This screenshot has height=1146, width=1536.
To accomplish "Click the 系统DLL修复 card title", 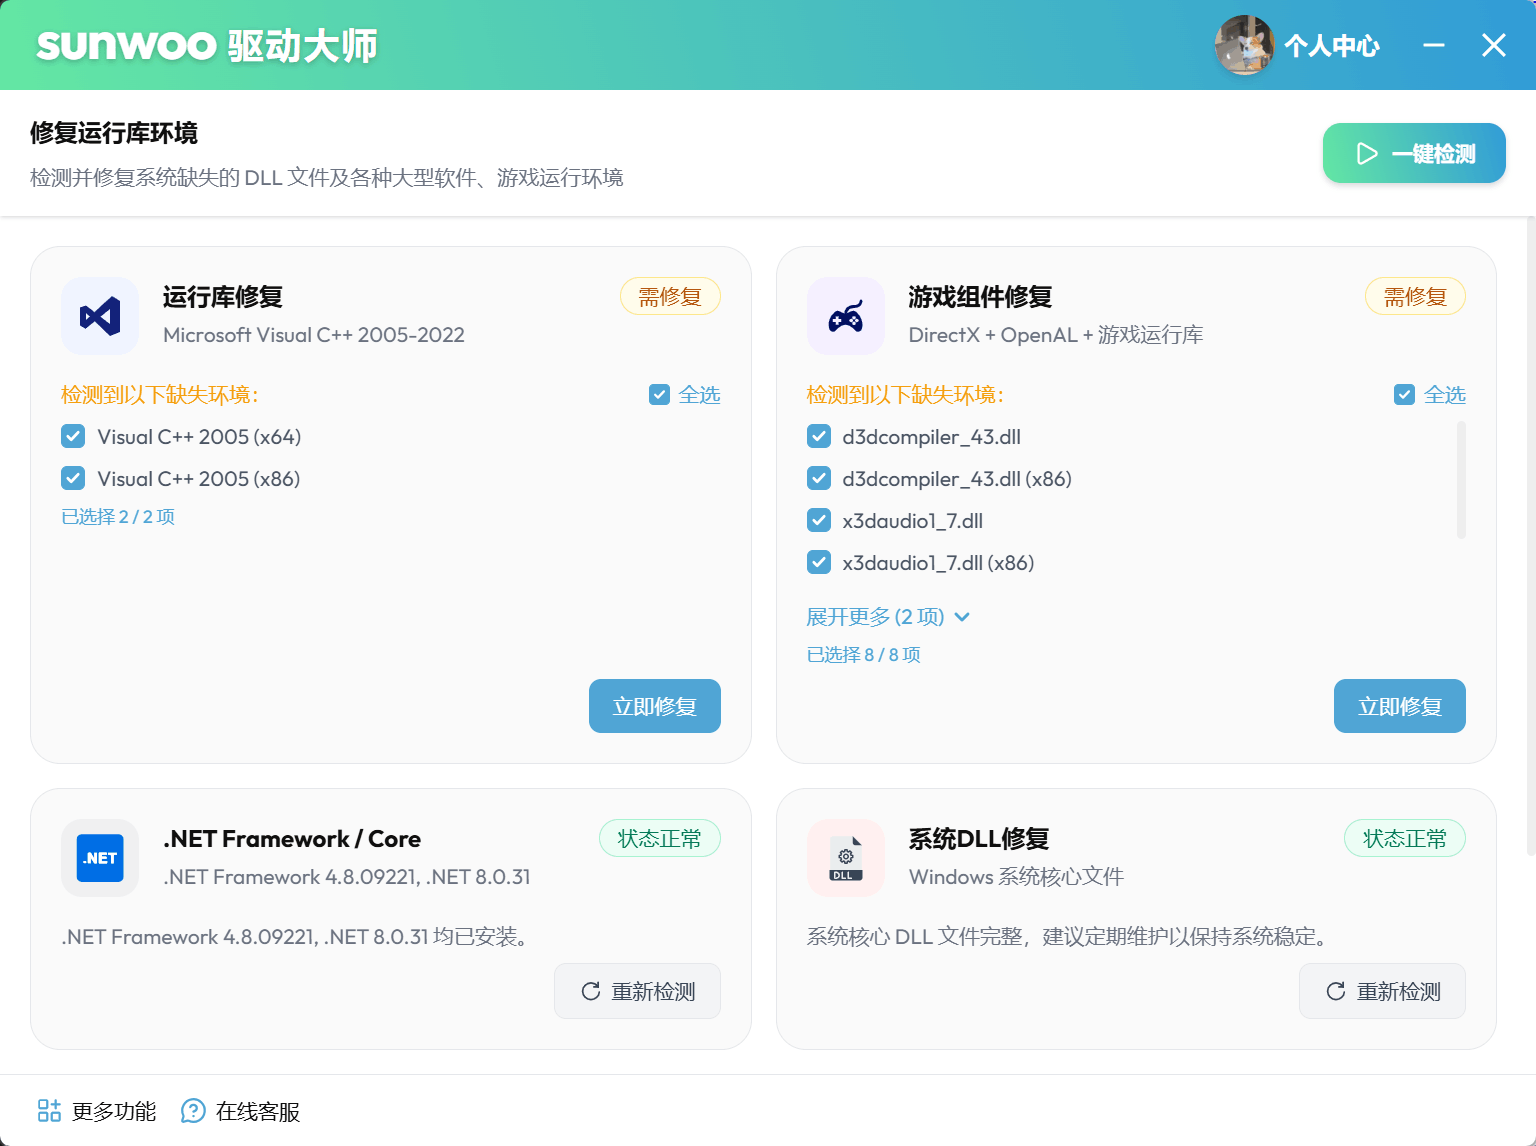I will 979,839.
